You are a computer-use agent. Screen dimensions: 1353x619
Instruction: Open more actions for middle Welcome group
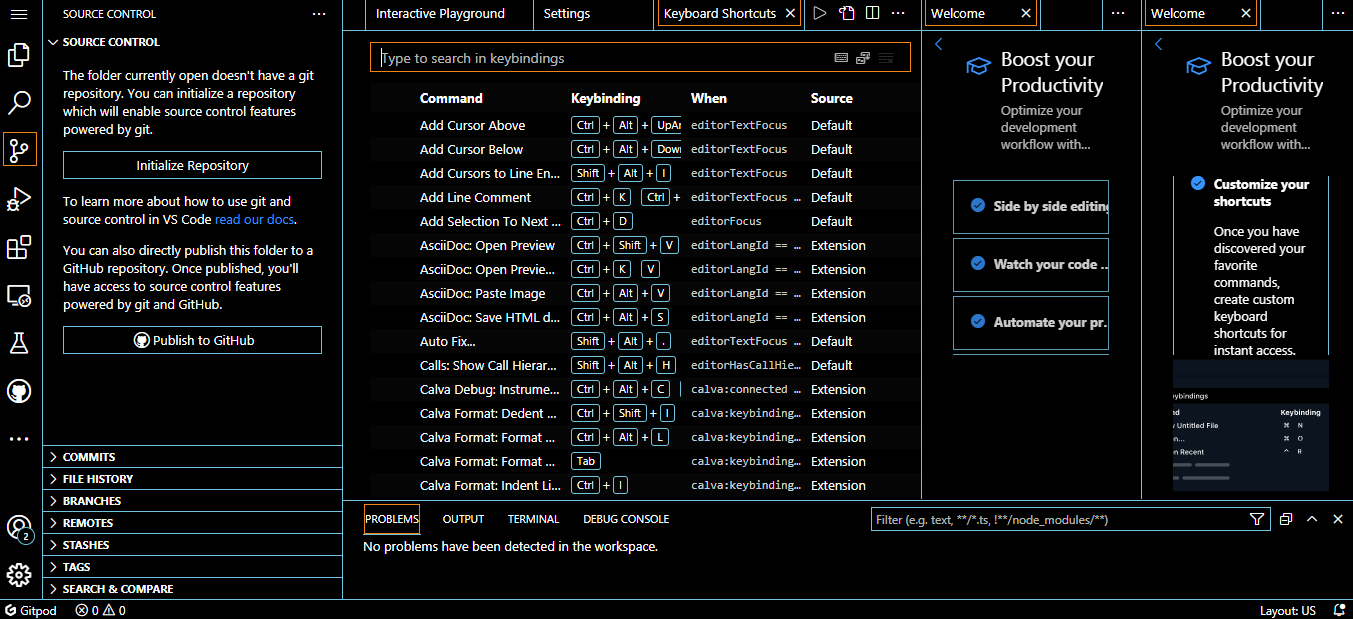pos(1118,14)
